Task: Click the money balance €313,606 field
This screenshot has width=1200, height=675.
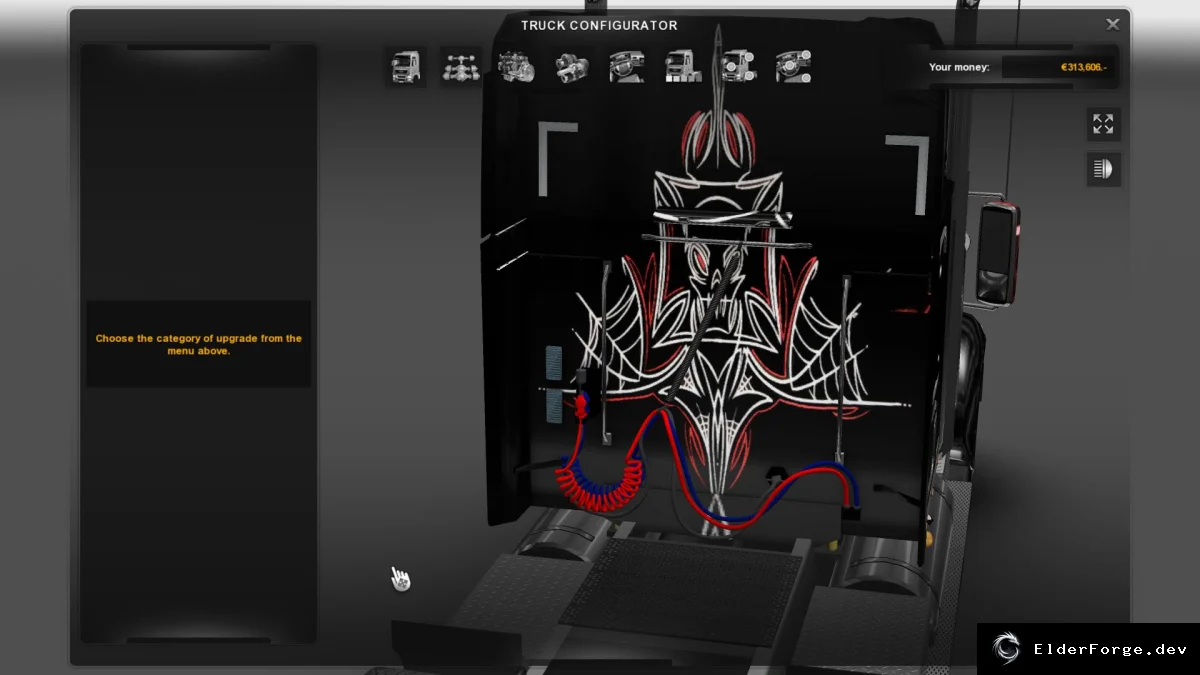Action: click(x=1059, y=67)
